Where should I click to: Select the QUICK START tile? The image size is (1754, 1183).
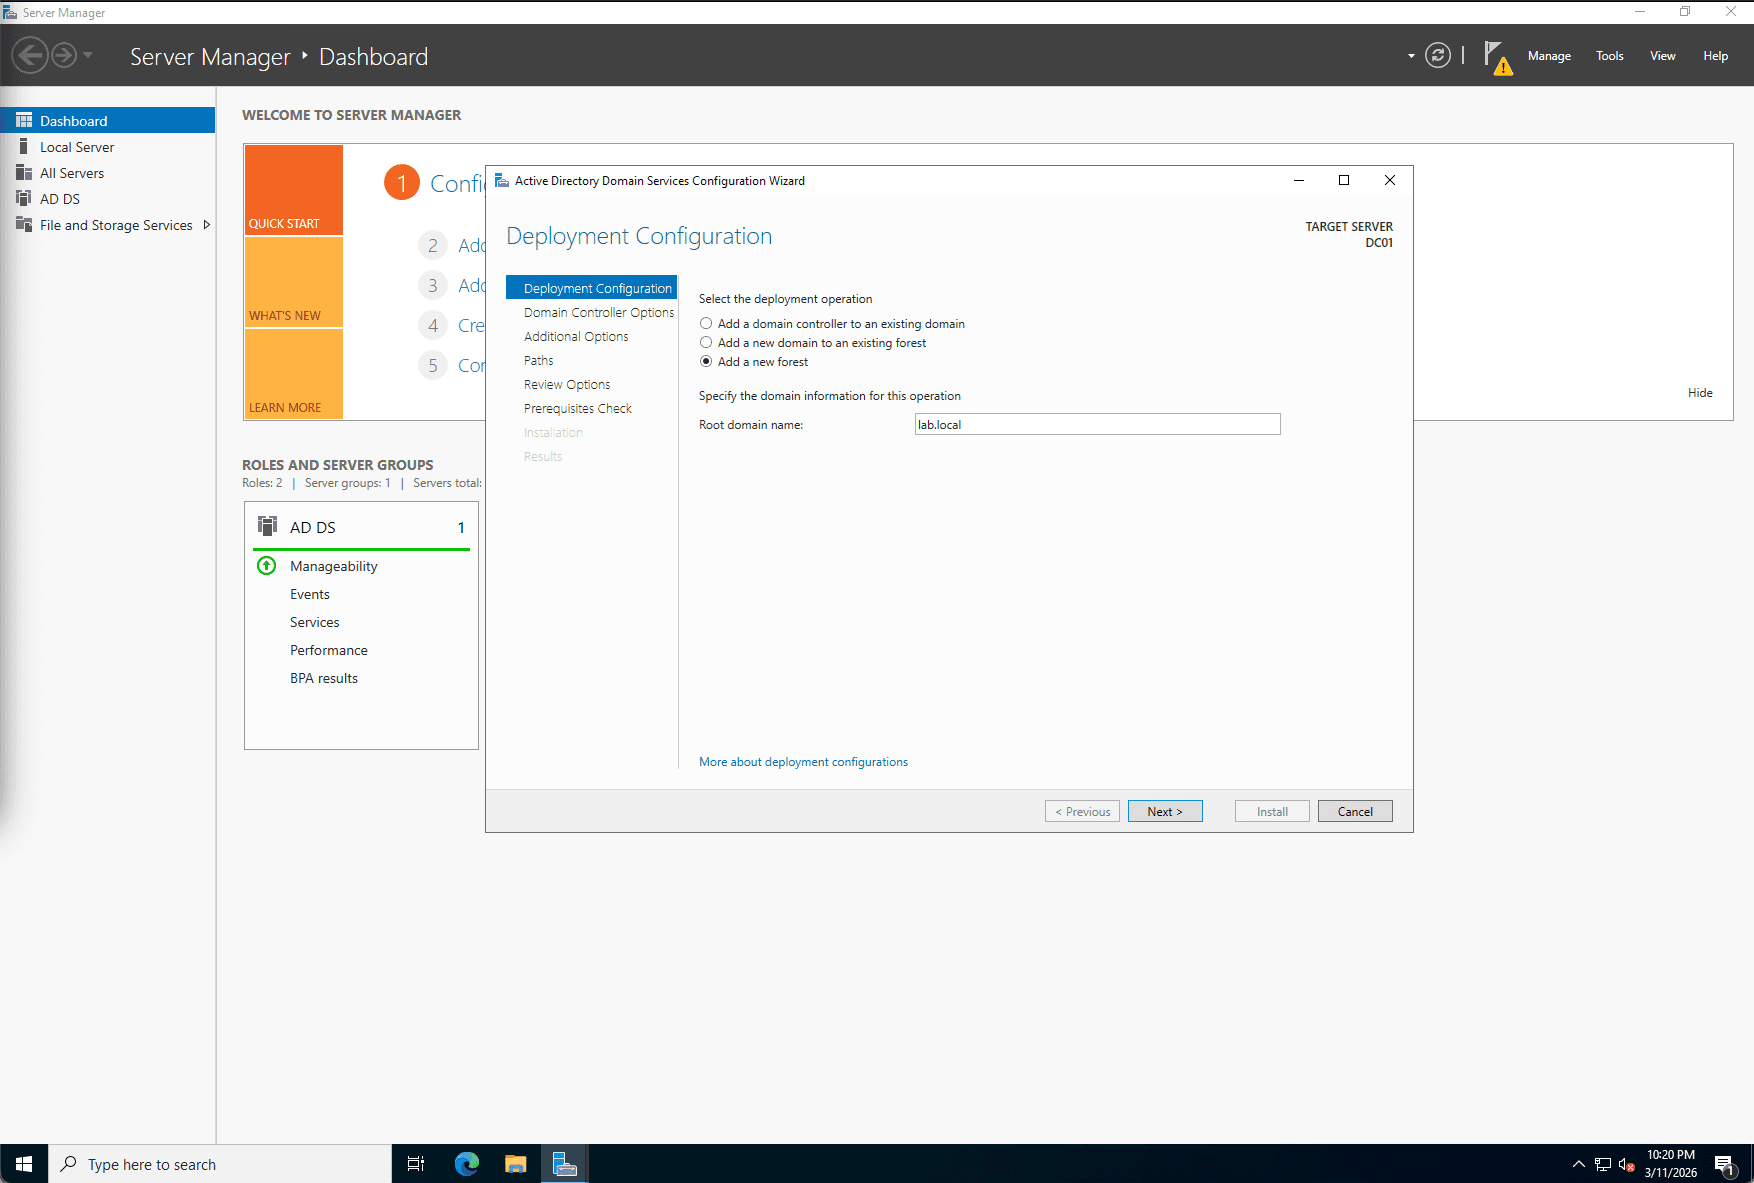tap(293, 190)
